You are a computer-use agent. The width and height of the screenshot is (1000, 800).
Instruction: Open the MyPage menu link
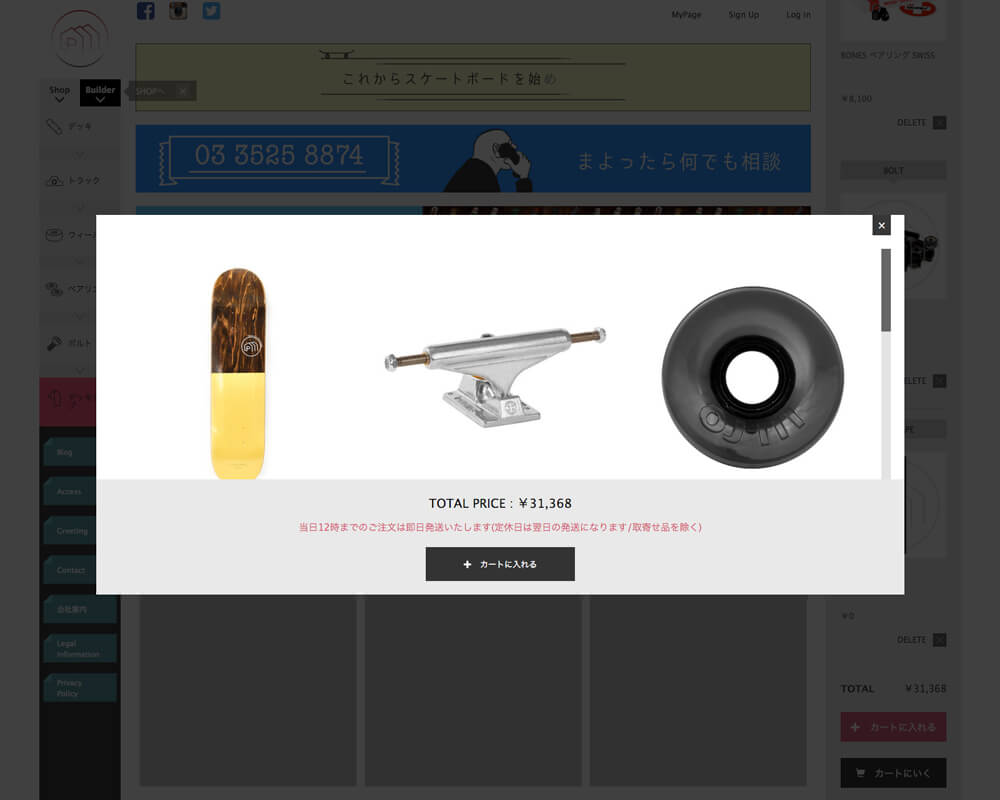click(x=686, y=15)
